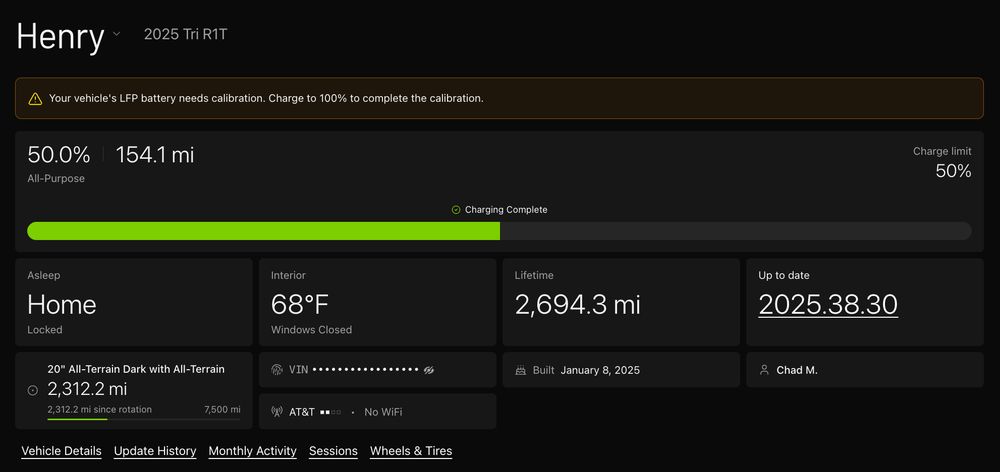Click software version 2025.38.30 link
The height and width of the screenshot is (472, 1000).
coord(828,304)
